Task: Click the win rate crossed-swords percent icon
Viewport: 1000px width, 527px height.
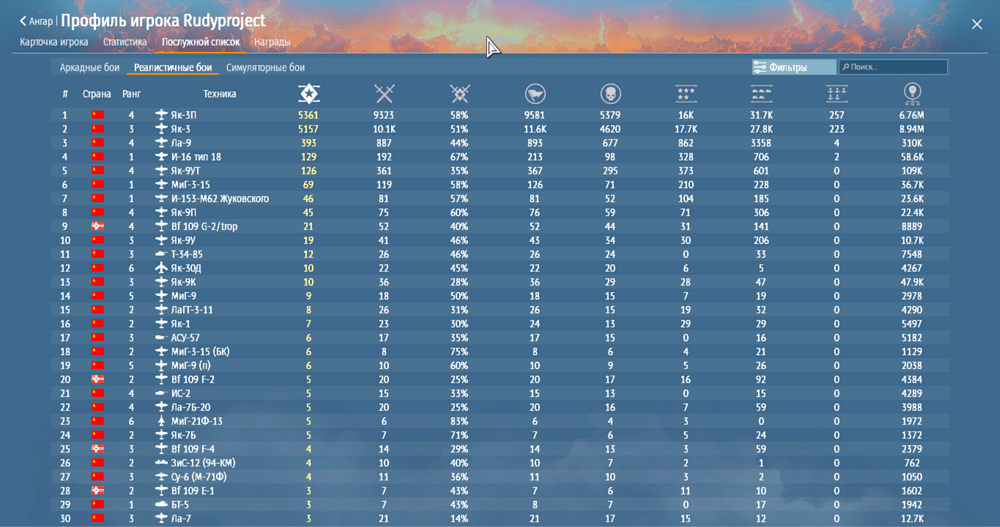Action: point(460,94)
